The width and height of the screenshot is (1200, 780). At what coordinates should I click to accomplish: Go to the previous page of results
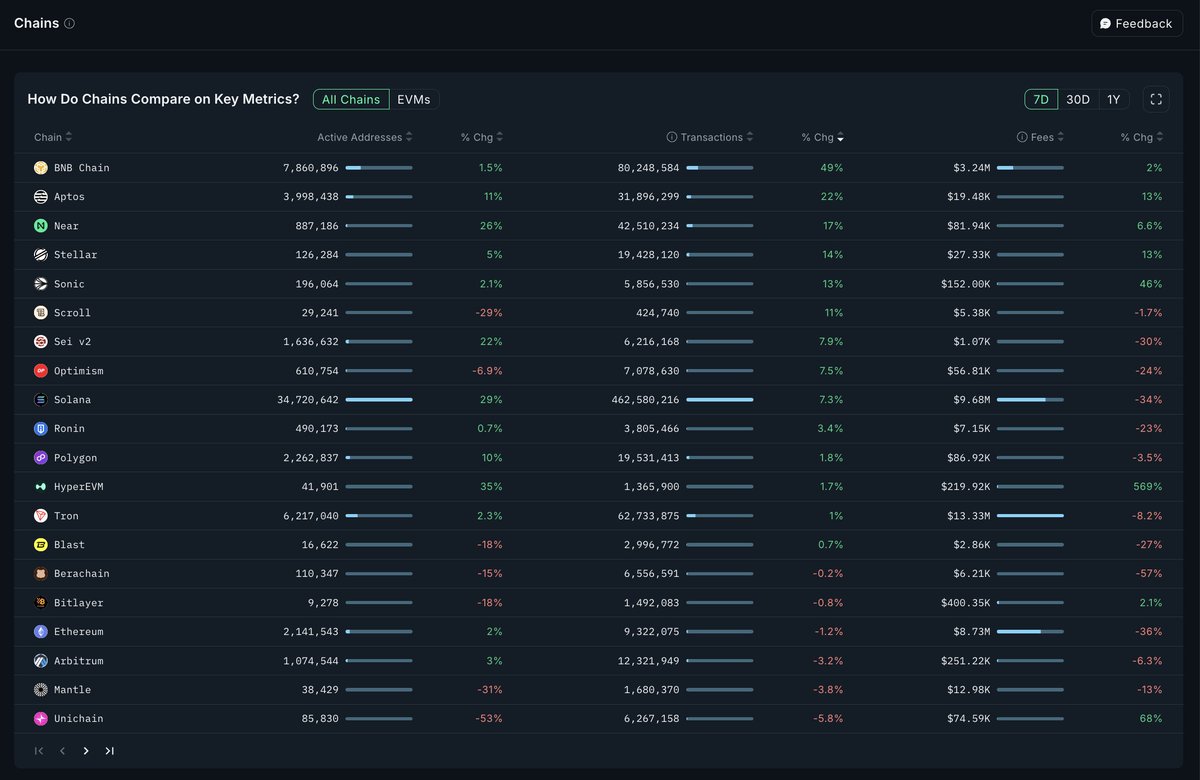(x=62, y=751)
